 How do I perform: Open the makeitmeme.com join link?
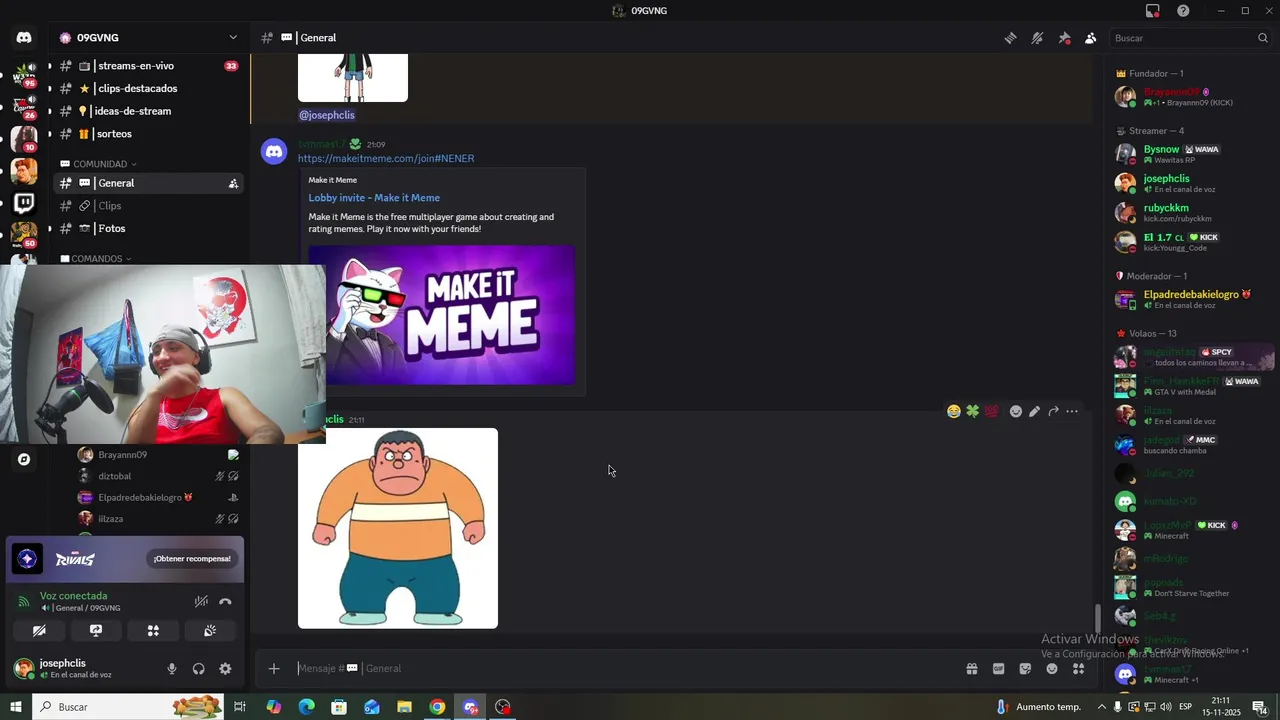[386, 159]
